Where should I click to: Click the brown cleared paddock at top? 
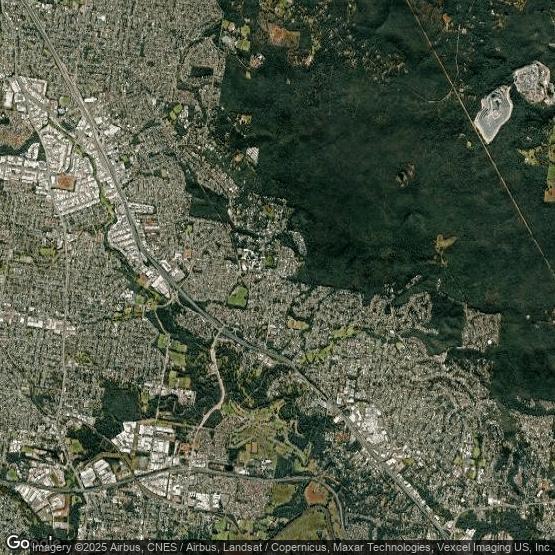283,35
